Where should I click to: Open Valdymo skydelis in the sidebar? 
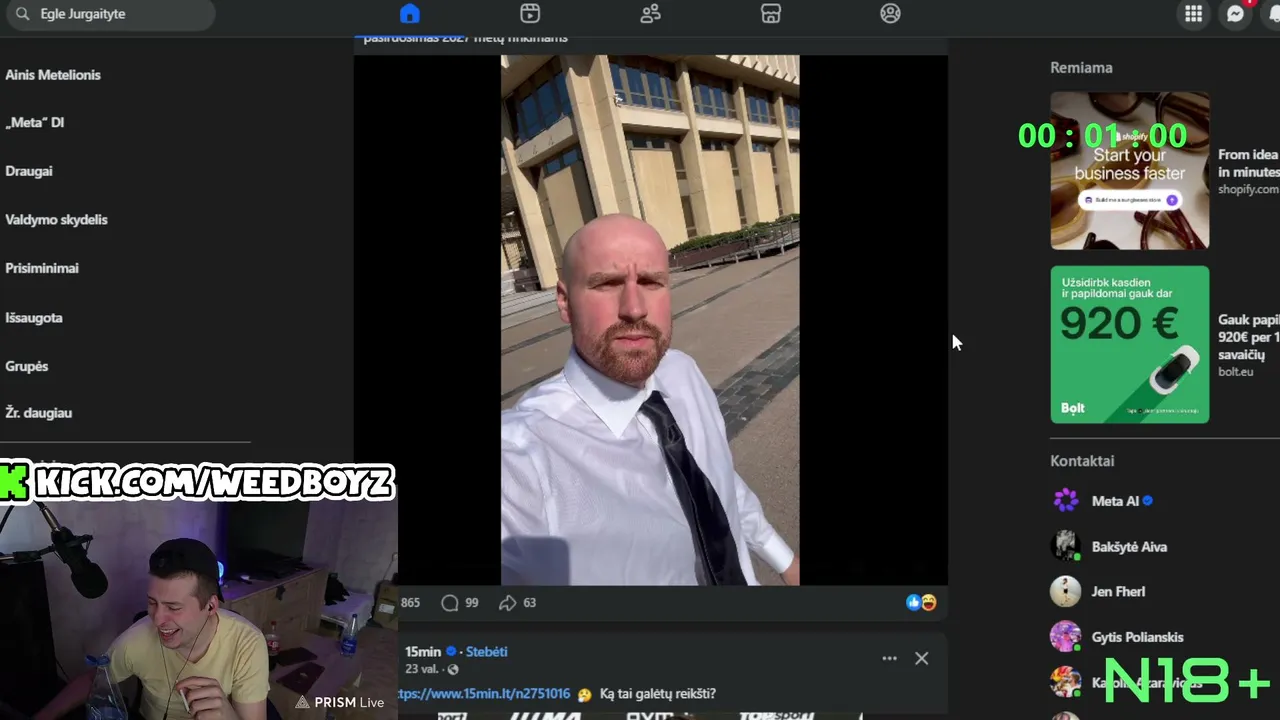(56, 220)
